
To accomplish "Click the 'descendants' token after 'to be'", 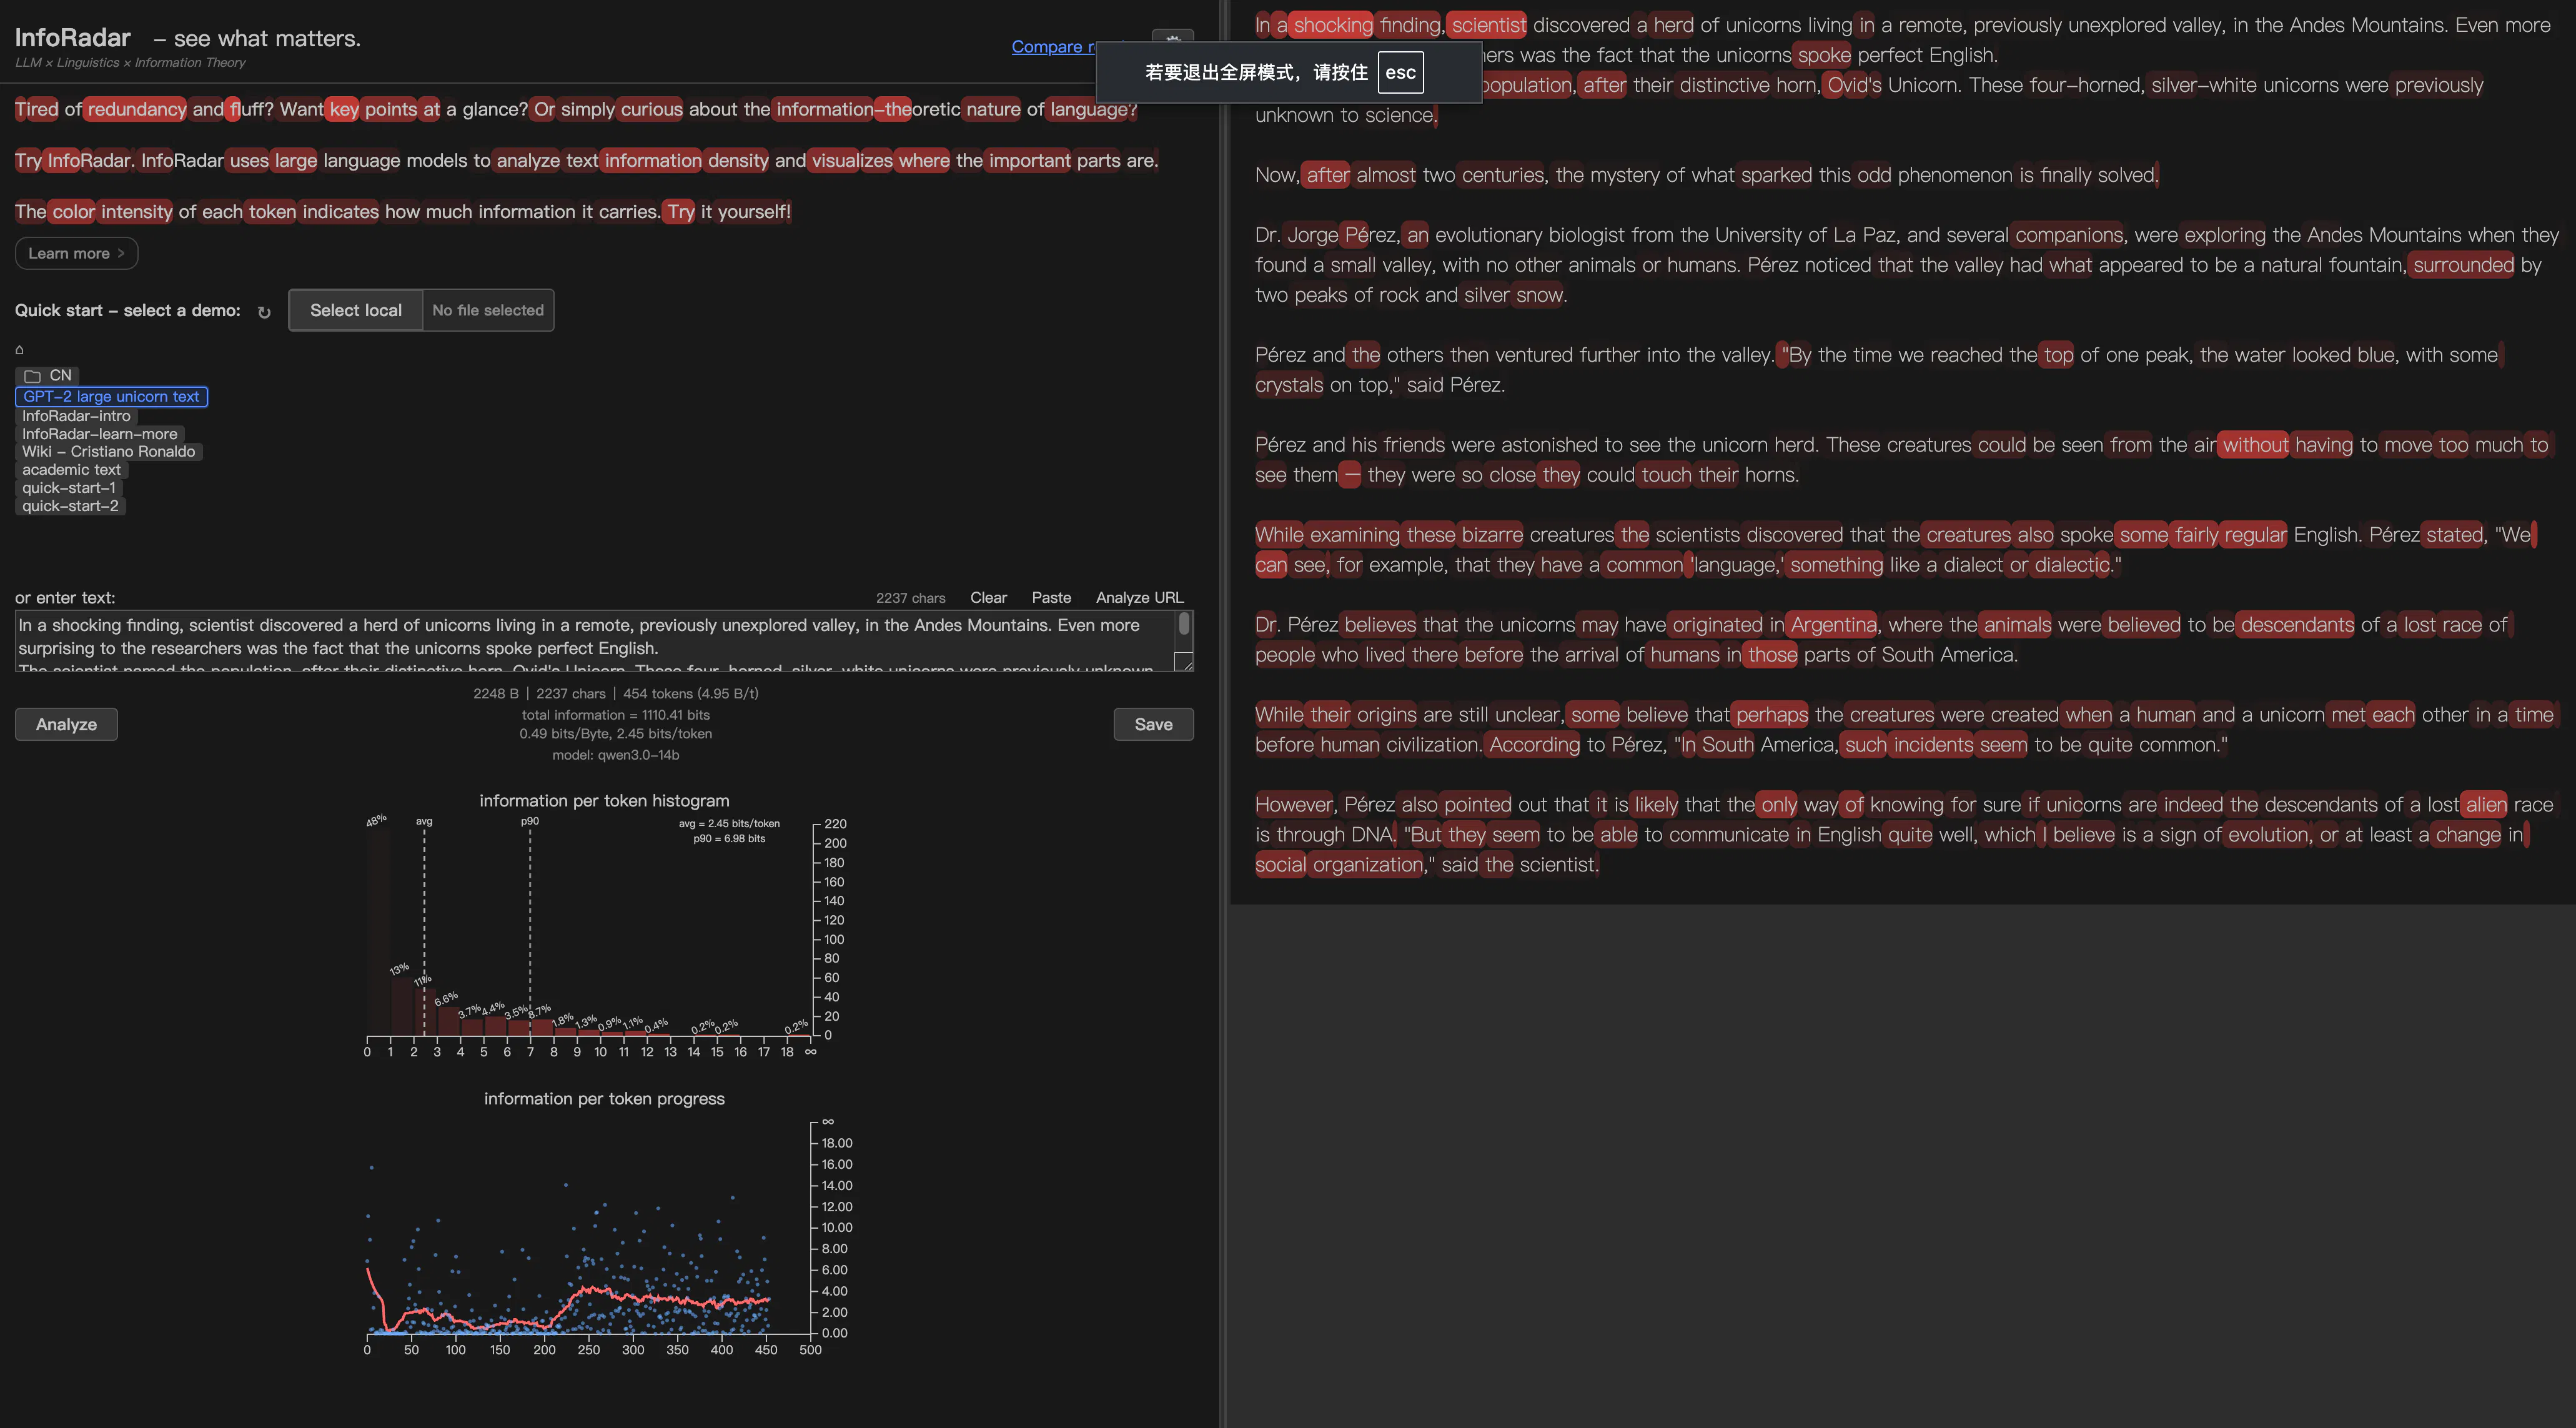I will tap(2297, 625).
